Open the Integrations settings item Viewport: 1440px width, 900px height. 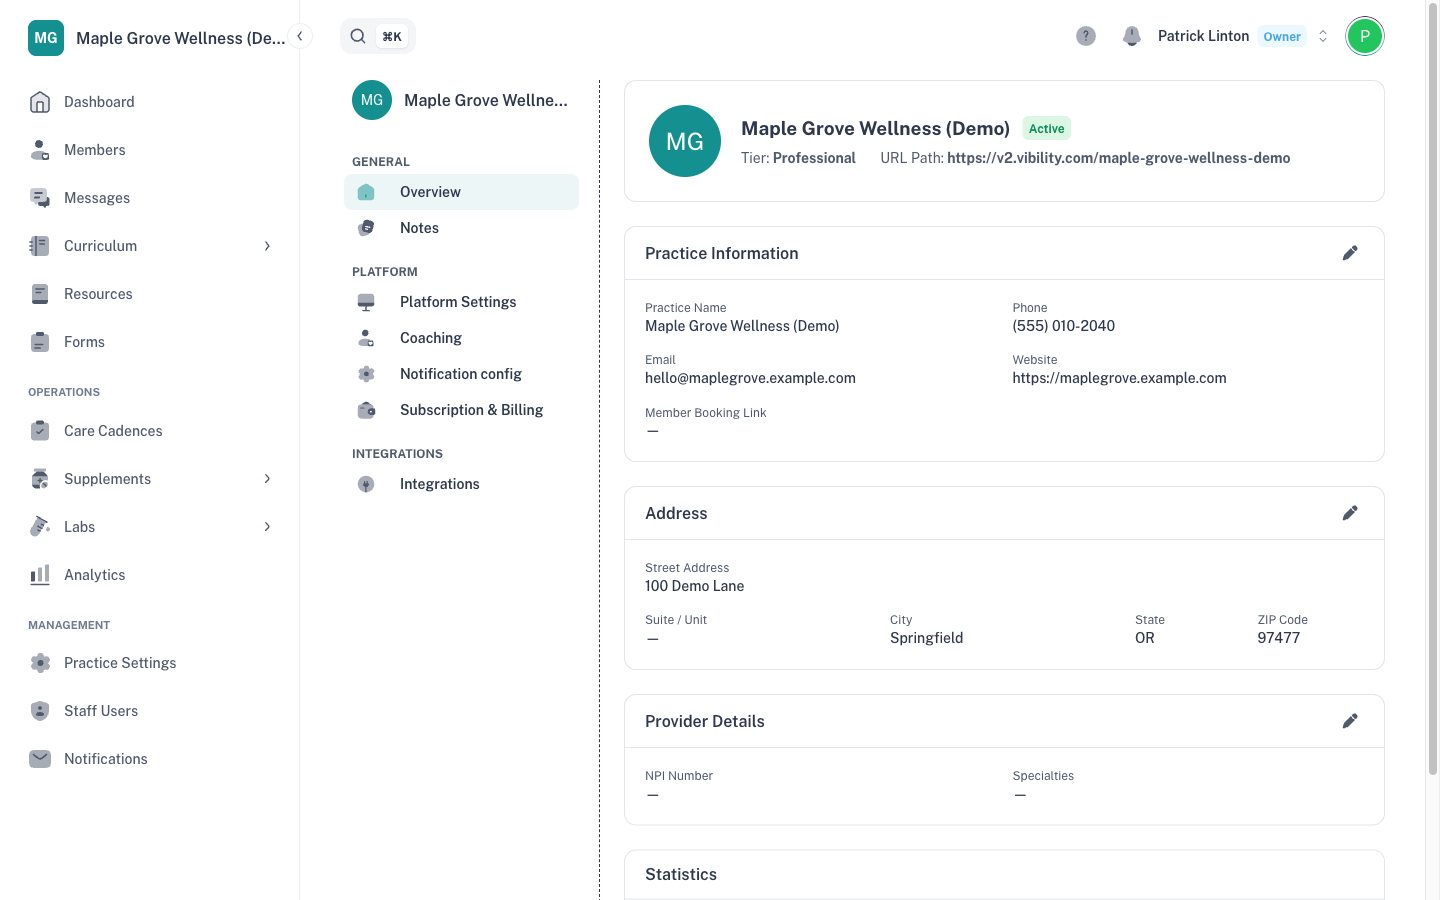coord(461,484)
